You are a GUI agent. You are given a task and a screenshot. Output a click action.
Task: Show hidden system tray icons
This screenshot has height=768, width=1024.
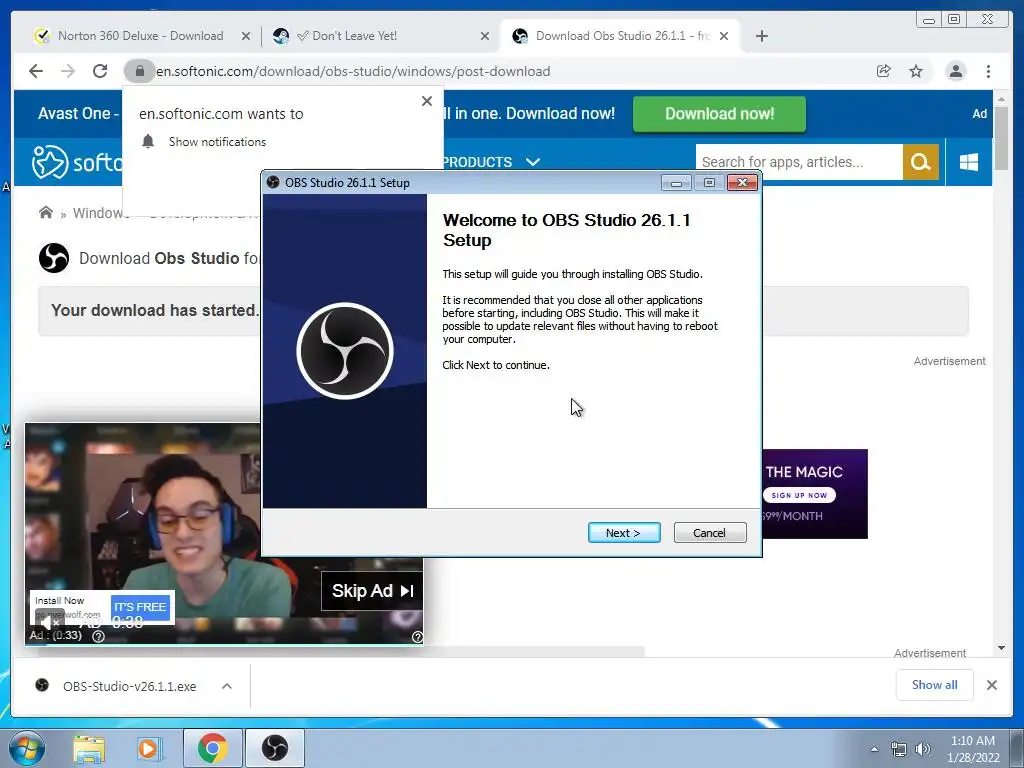point(874,749)
